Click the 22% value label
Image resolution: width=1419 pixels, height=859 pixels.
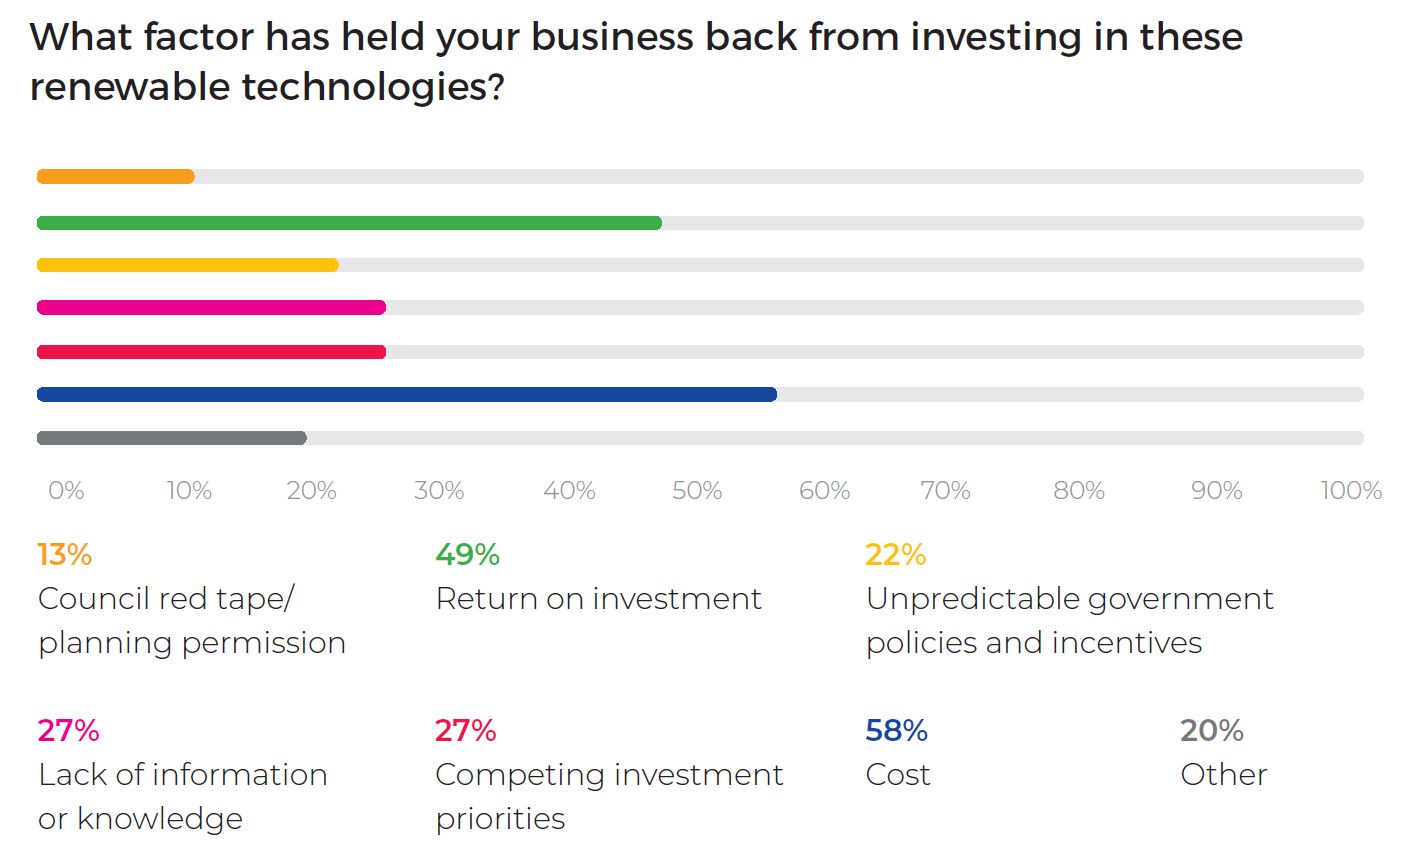pos(895,554)
